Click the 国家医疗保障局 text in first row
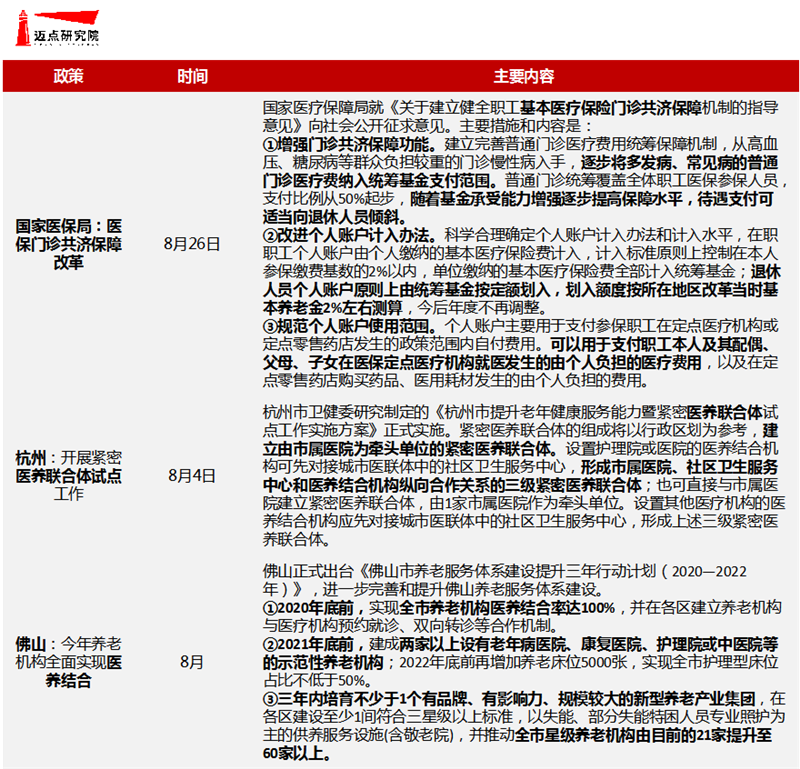This screenshot has height=769, width=800. point(312,106)
